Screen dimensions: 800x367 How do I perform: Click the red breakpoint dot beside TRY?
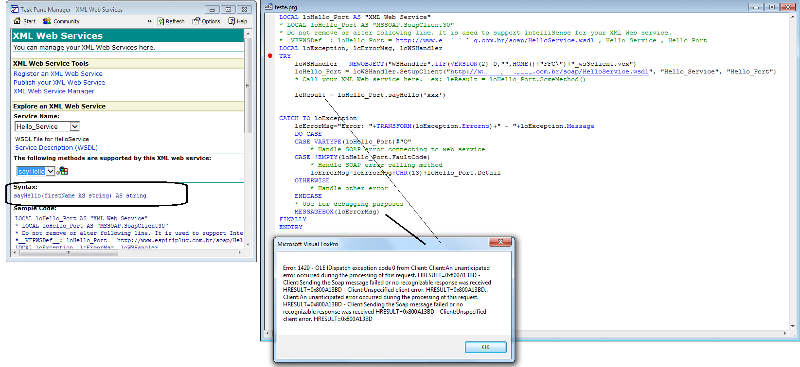click(271, 56)
